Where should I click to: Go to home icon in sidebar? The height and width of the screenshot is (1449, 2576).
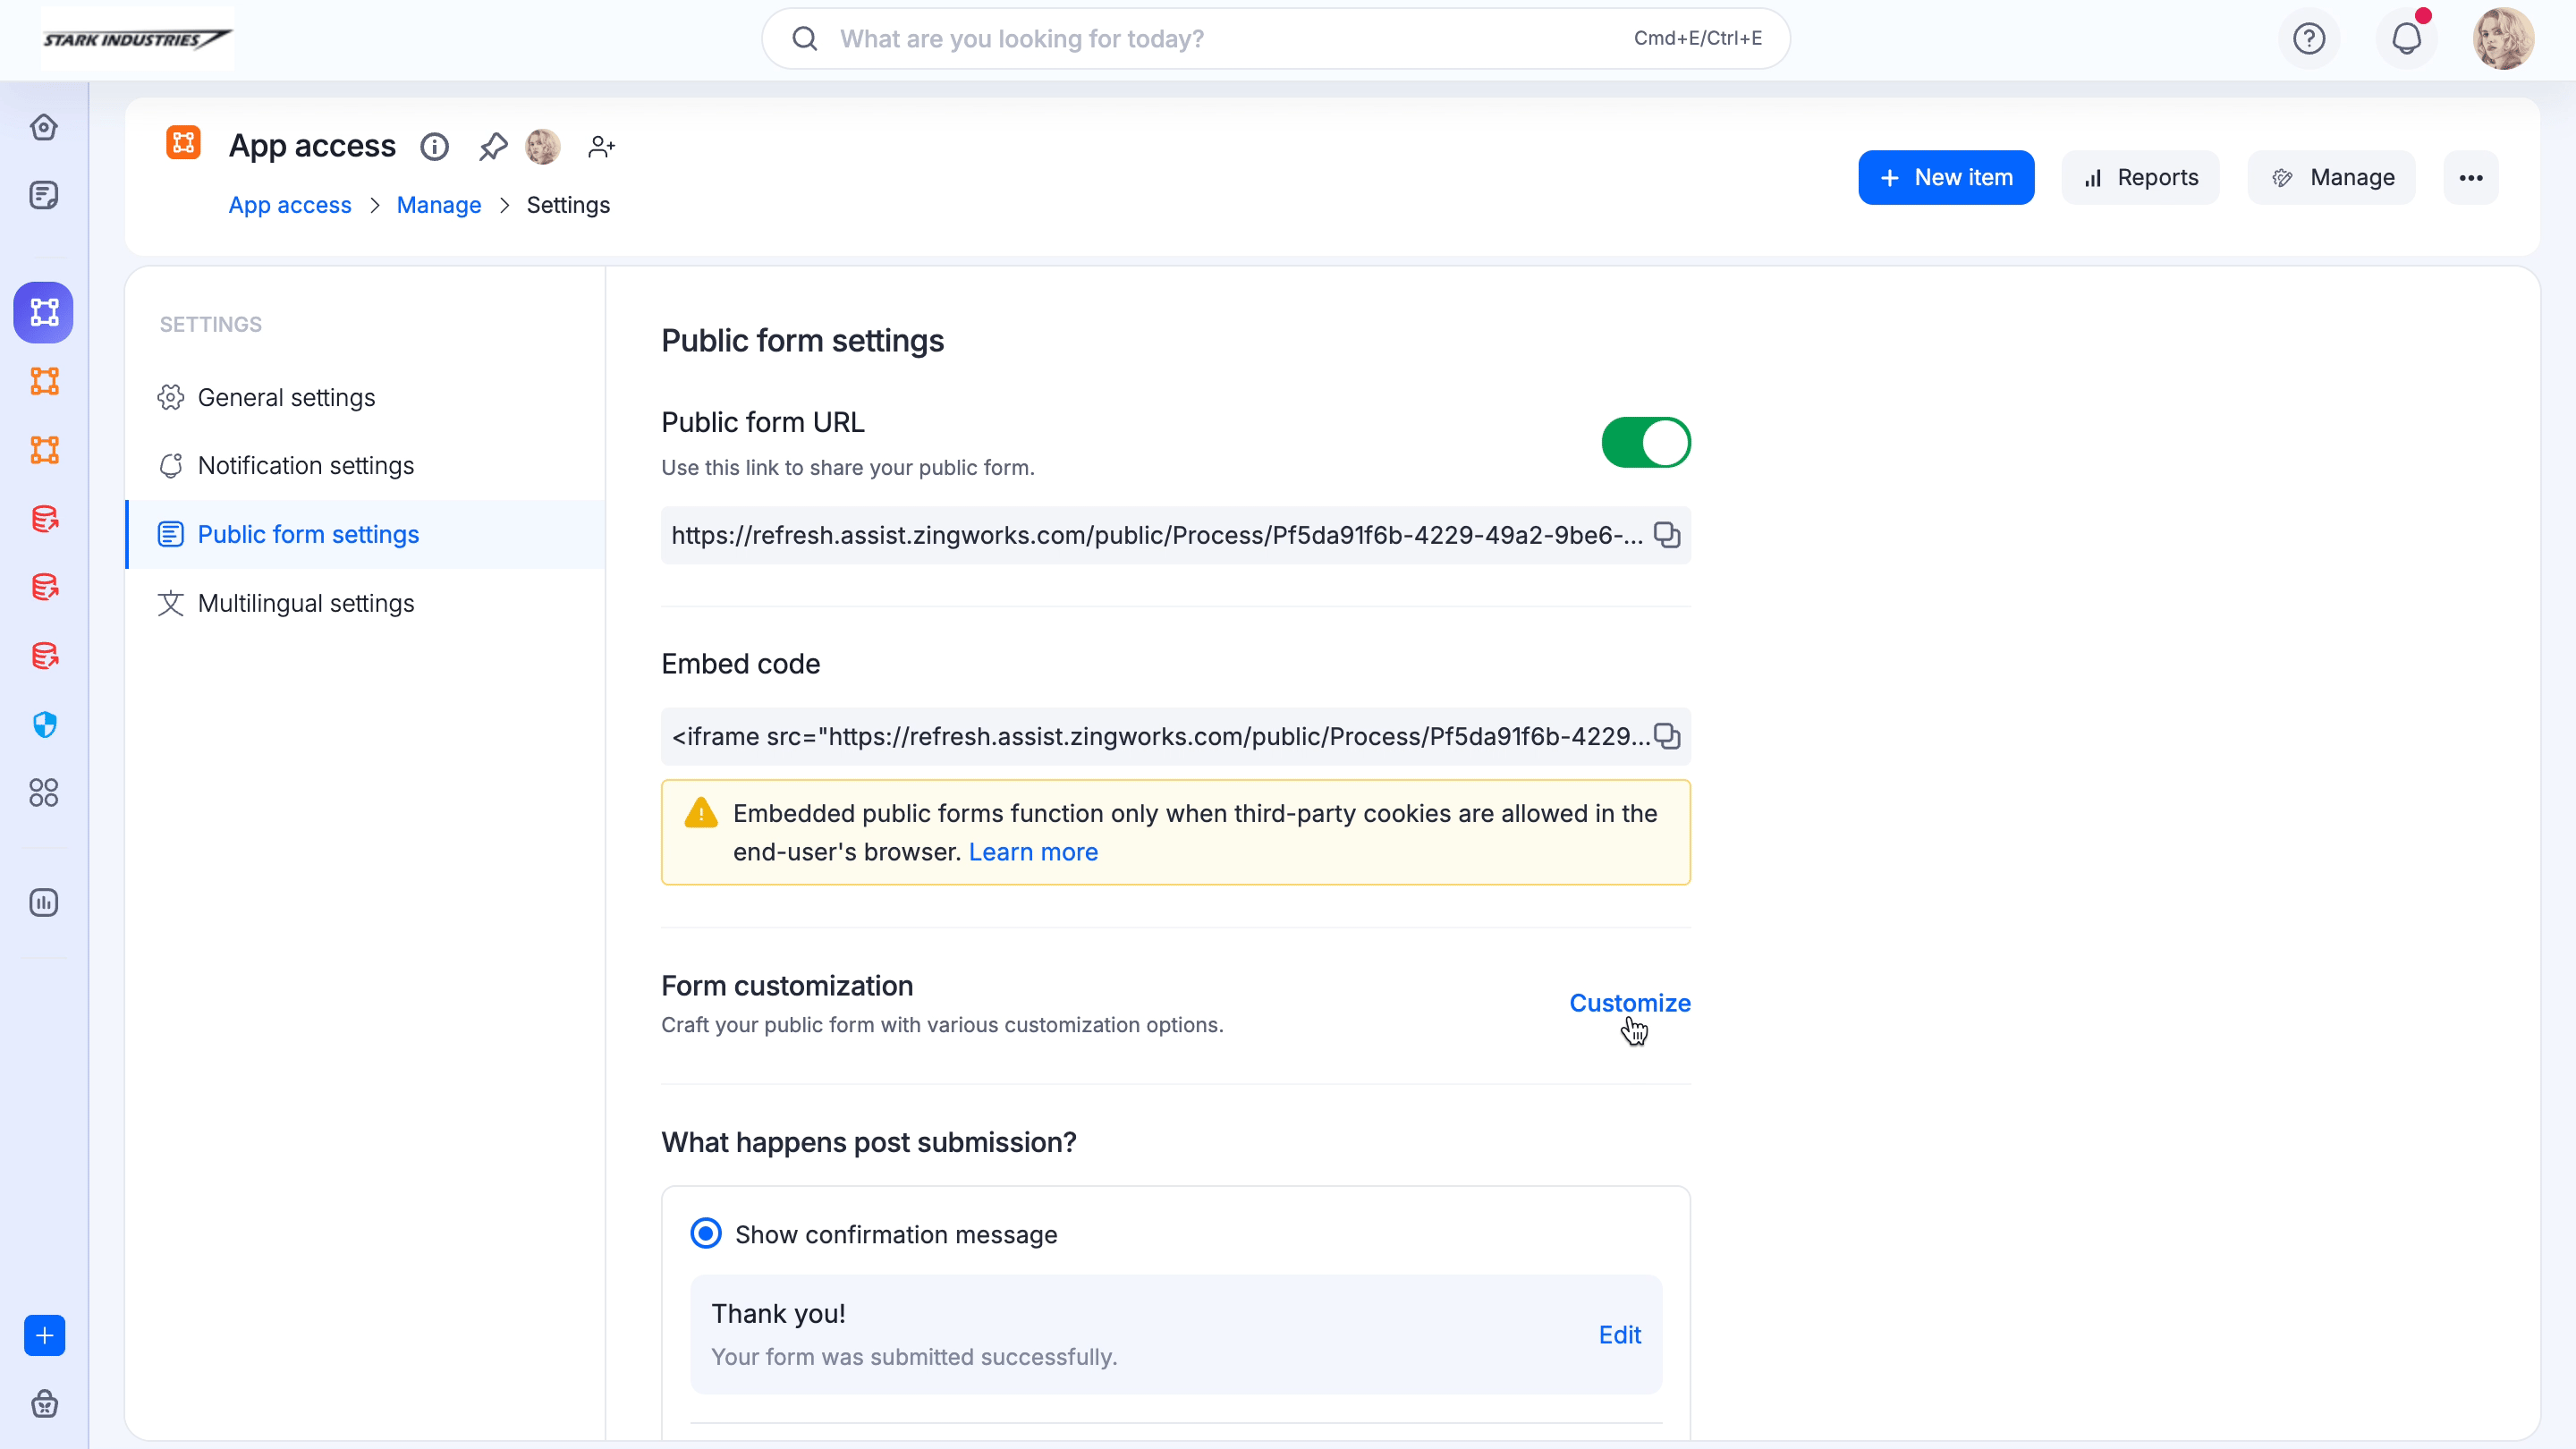pyautogui.click(x=44, y=127)
